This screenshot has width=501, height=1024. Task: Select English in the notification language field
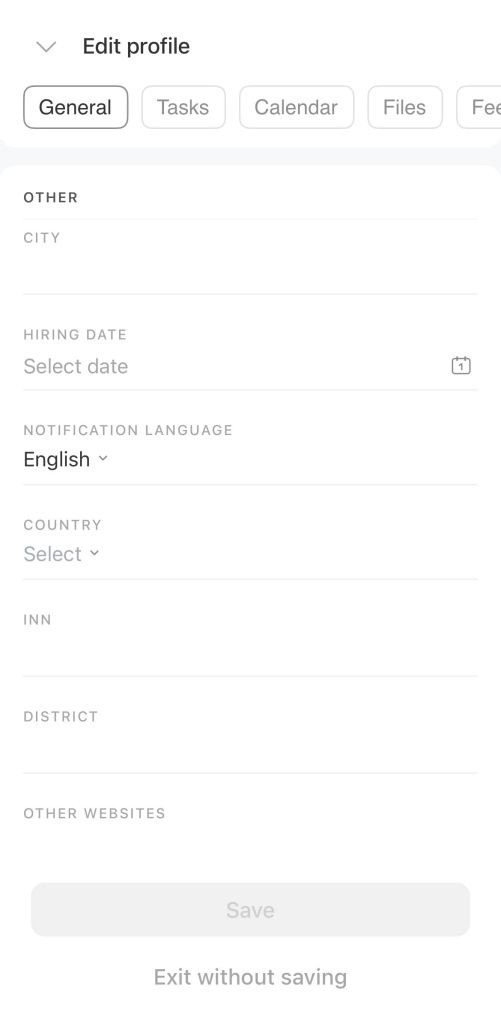coord(57,459)
